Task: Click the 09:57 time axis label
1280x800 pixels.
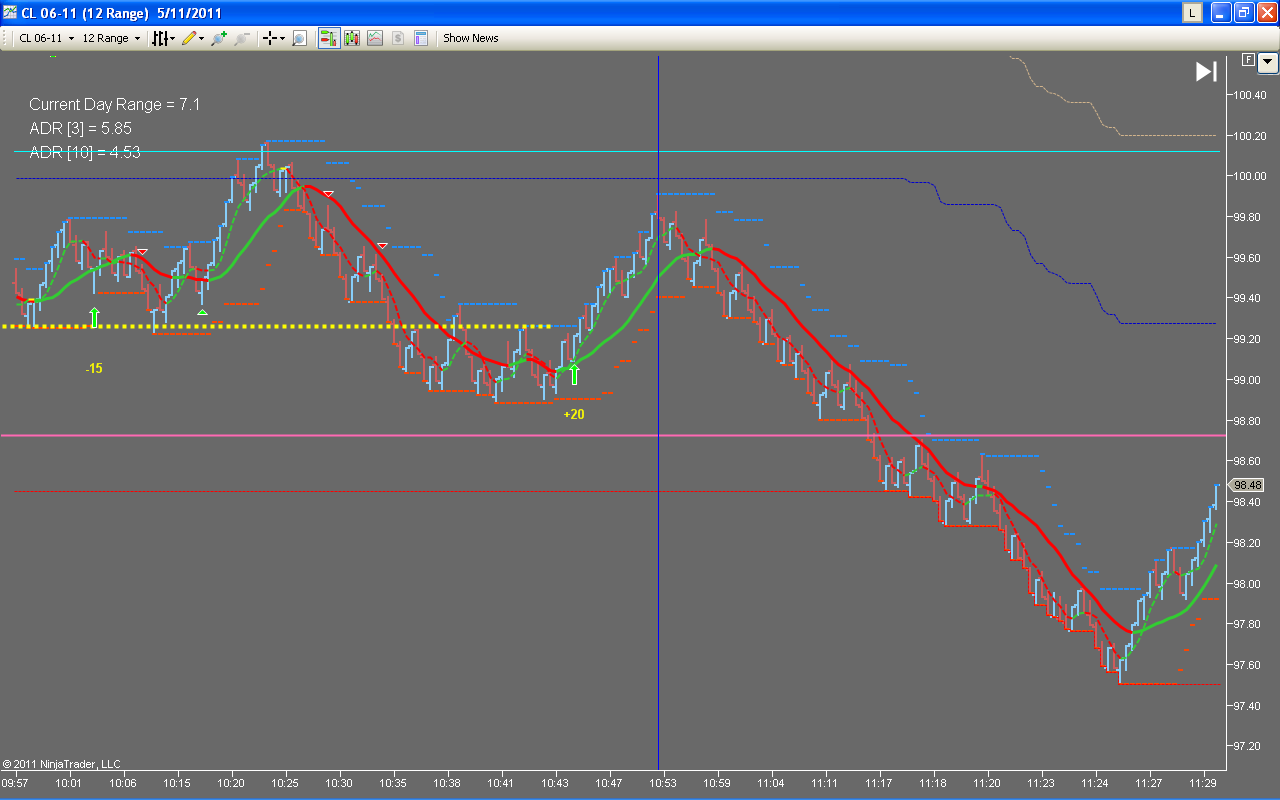Action: (16, 783)
